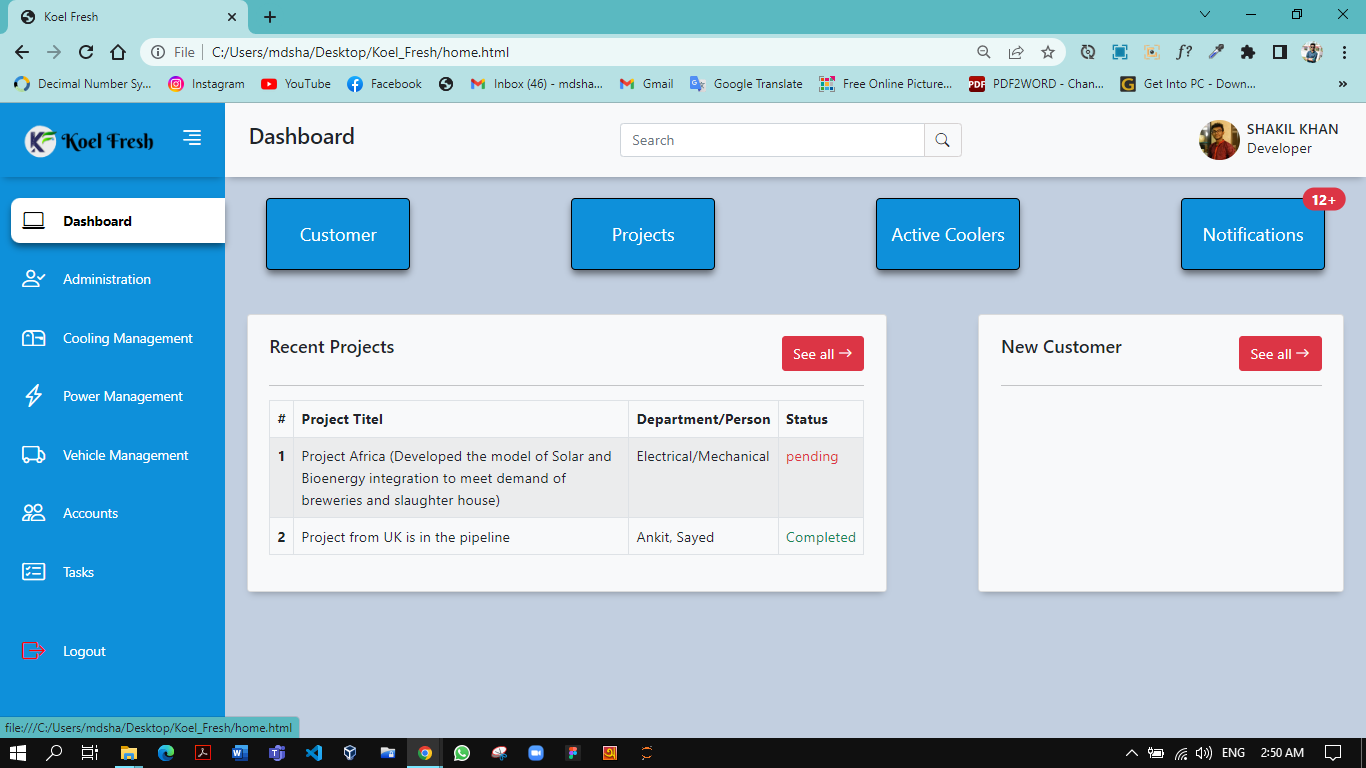Open the tab search chevron
The image size is (1366, 768).
(x=1205, y=14)
